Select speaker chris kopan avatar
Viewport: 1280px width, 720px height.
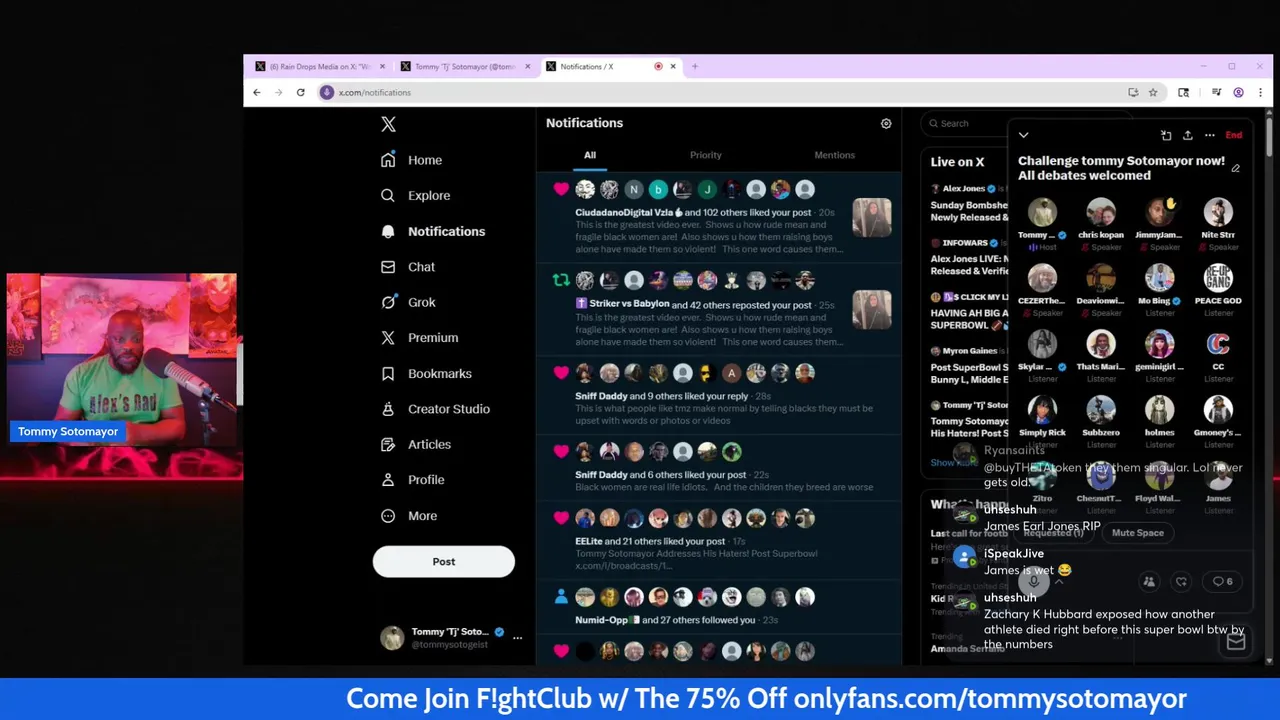(1101, 212)
